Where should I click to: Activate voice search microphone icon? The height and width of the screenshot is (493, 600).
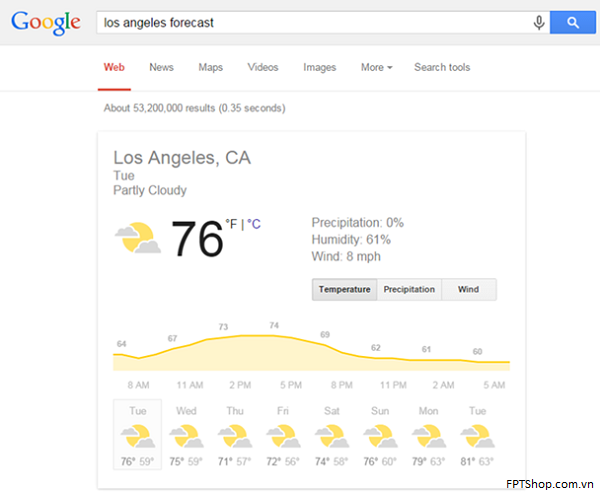539,23
